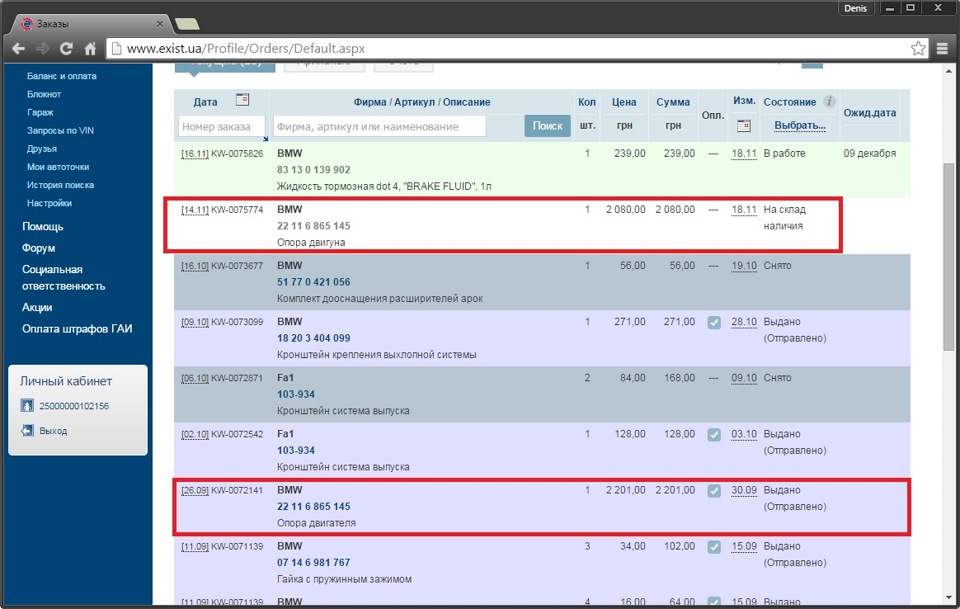Click the Номер заказа input field
The width and height of the screenshot is (960, 609).
[221, 127]
